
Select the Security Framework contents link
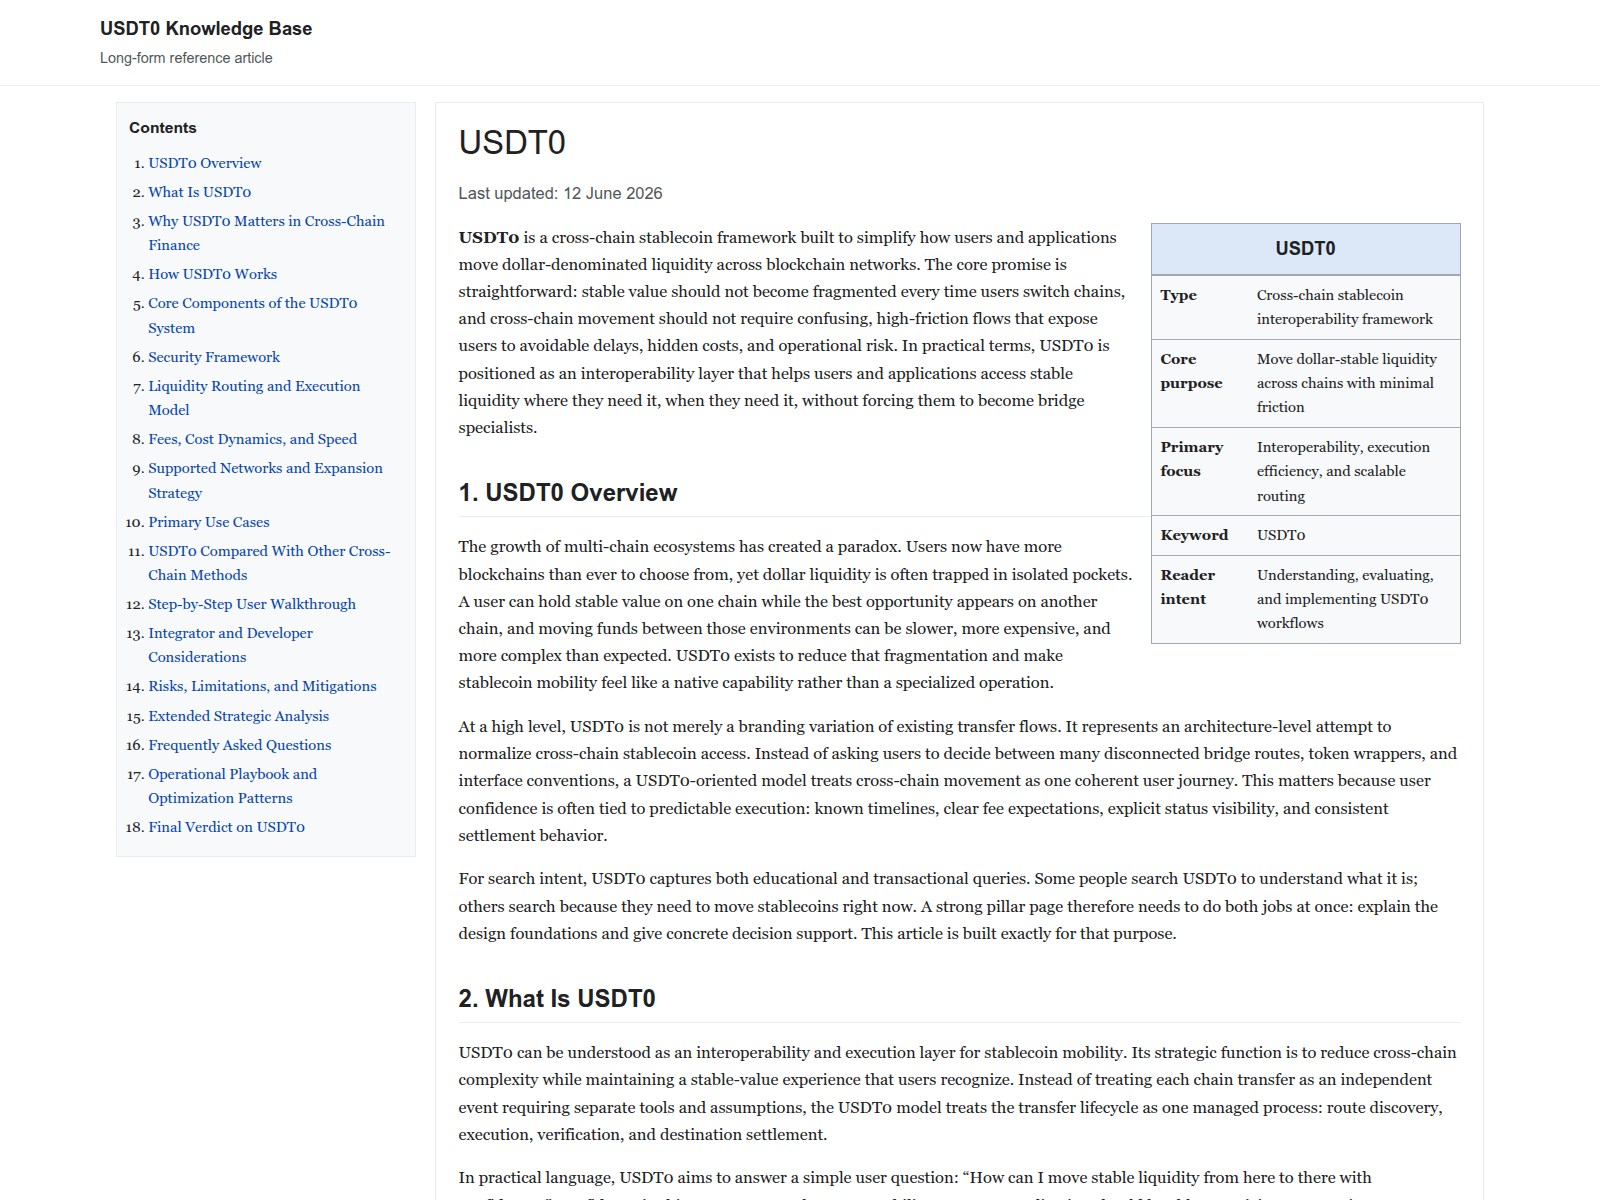click(214, 357)
